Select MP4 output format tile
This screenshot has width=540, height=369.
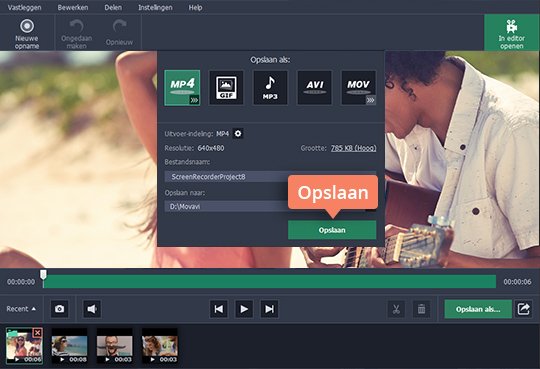[182, 88]
